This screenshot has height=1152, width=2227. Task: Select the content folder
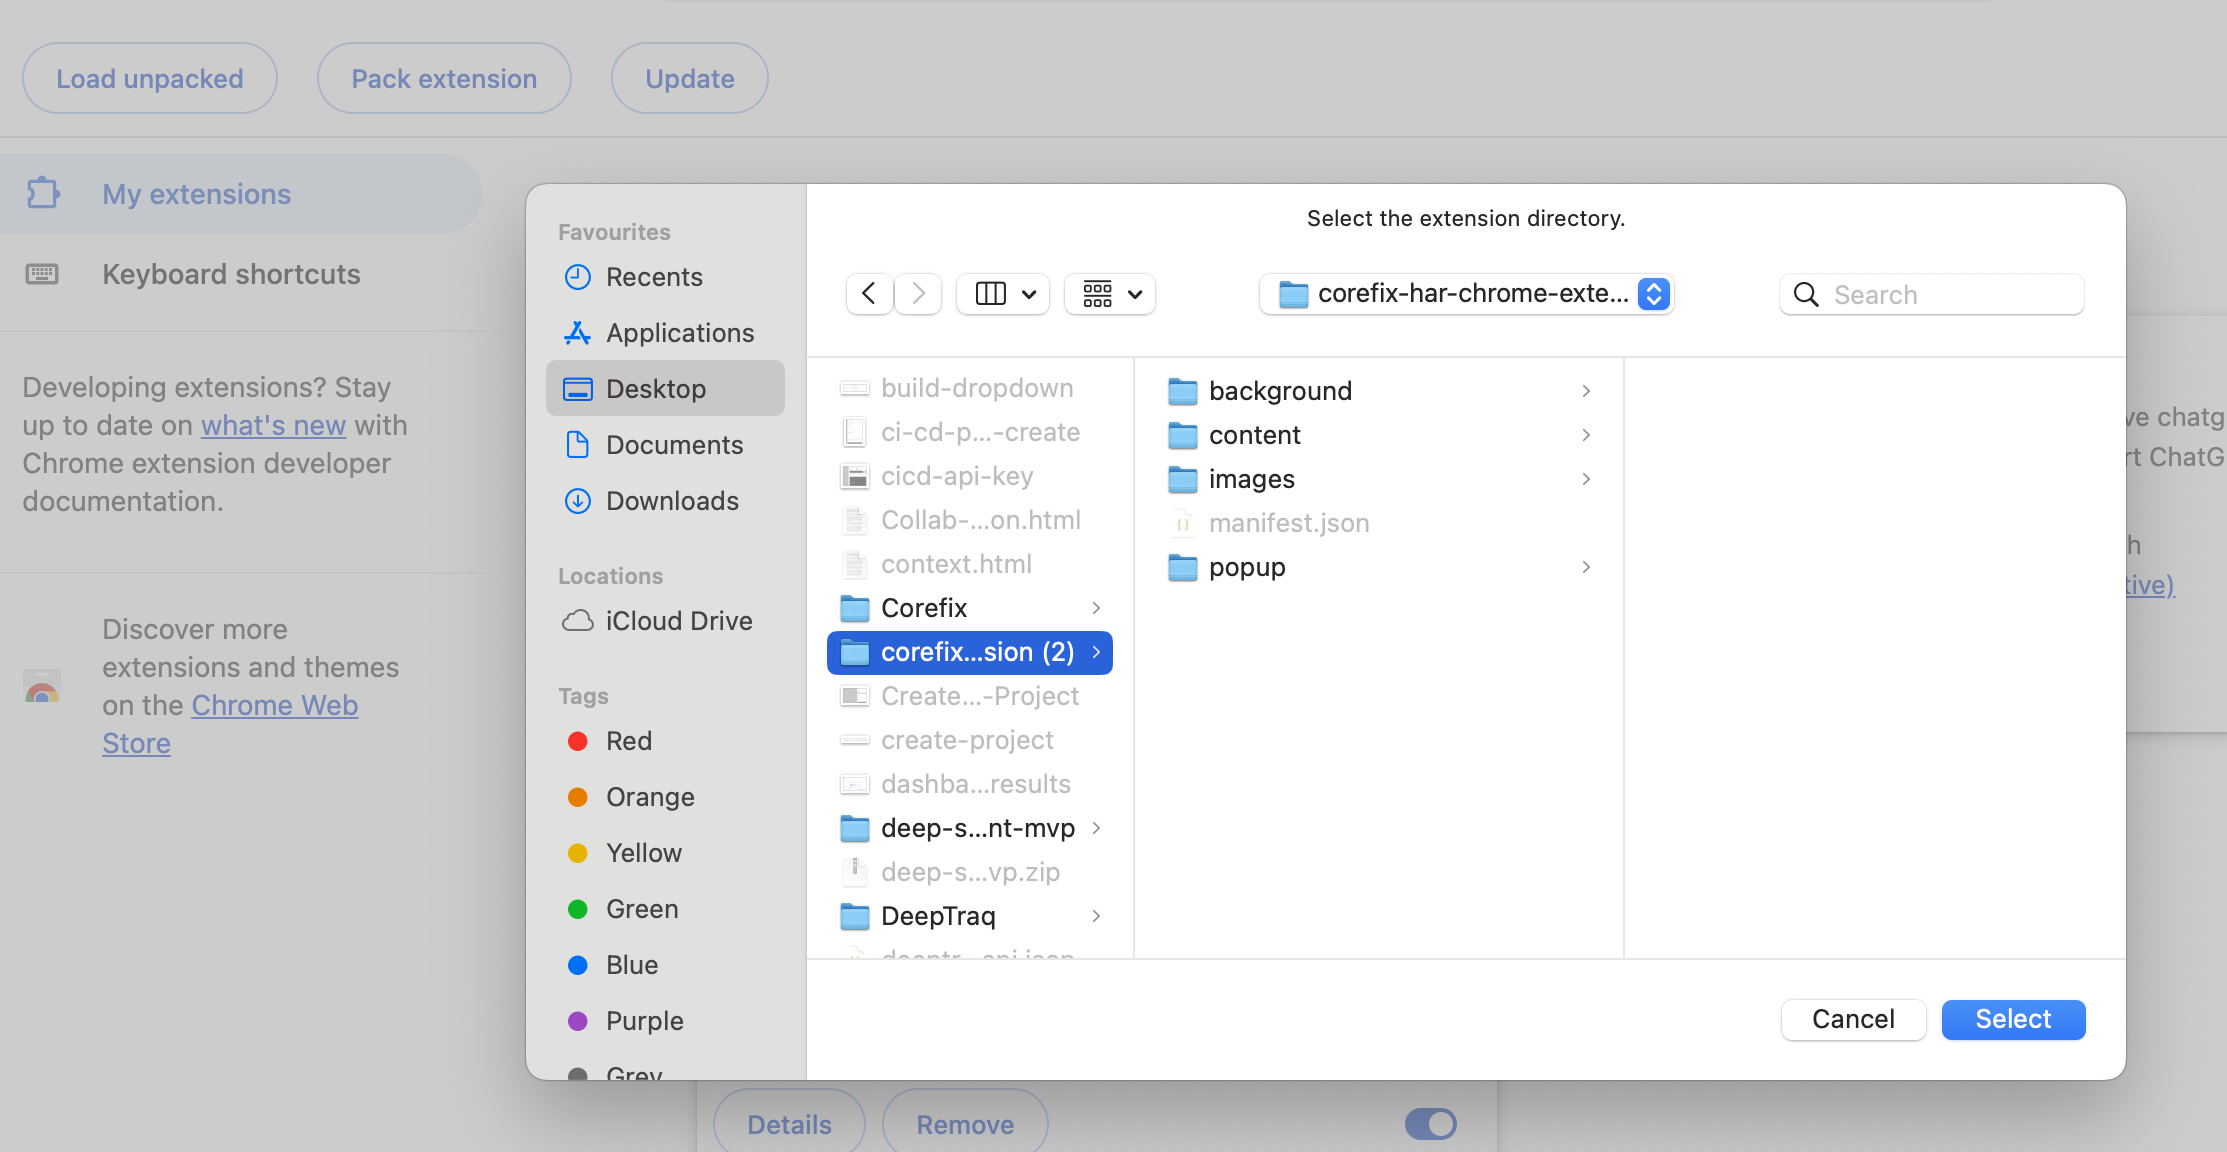coord(1379,435)
